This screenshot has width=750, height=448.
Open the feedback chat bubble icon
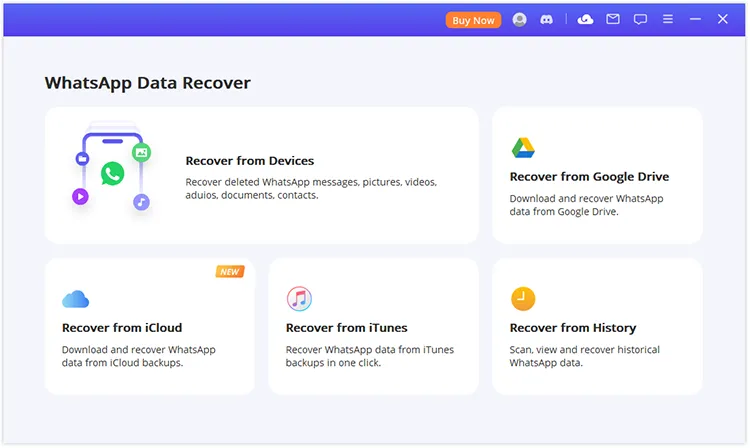640,19
